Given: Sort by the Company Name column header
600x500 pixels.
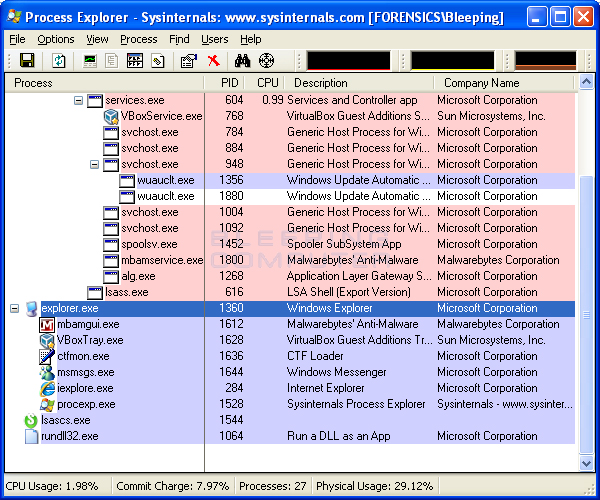Looking at the screenshot, I should pos(504,83).
